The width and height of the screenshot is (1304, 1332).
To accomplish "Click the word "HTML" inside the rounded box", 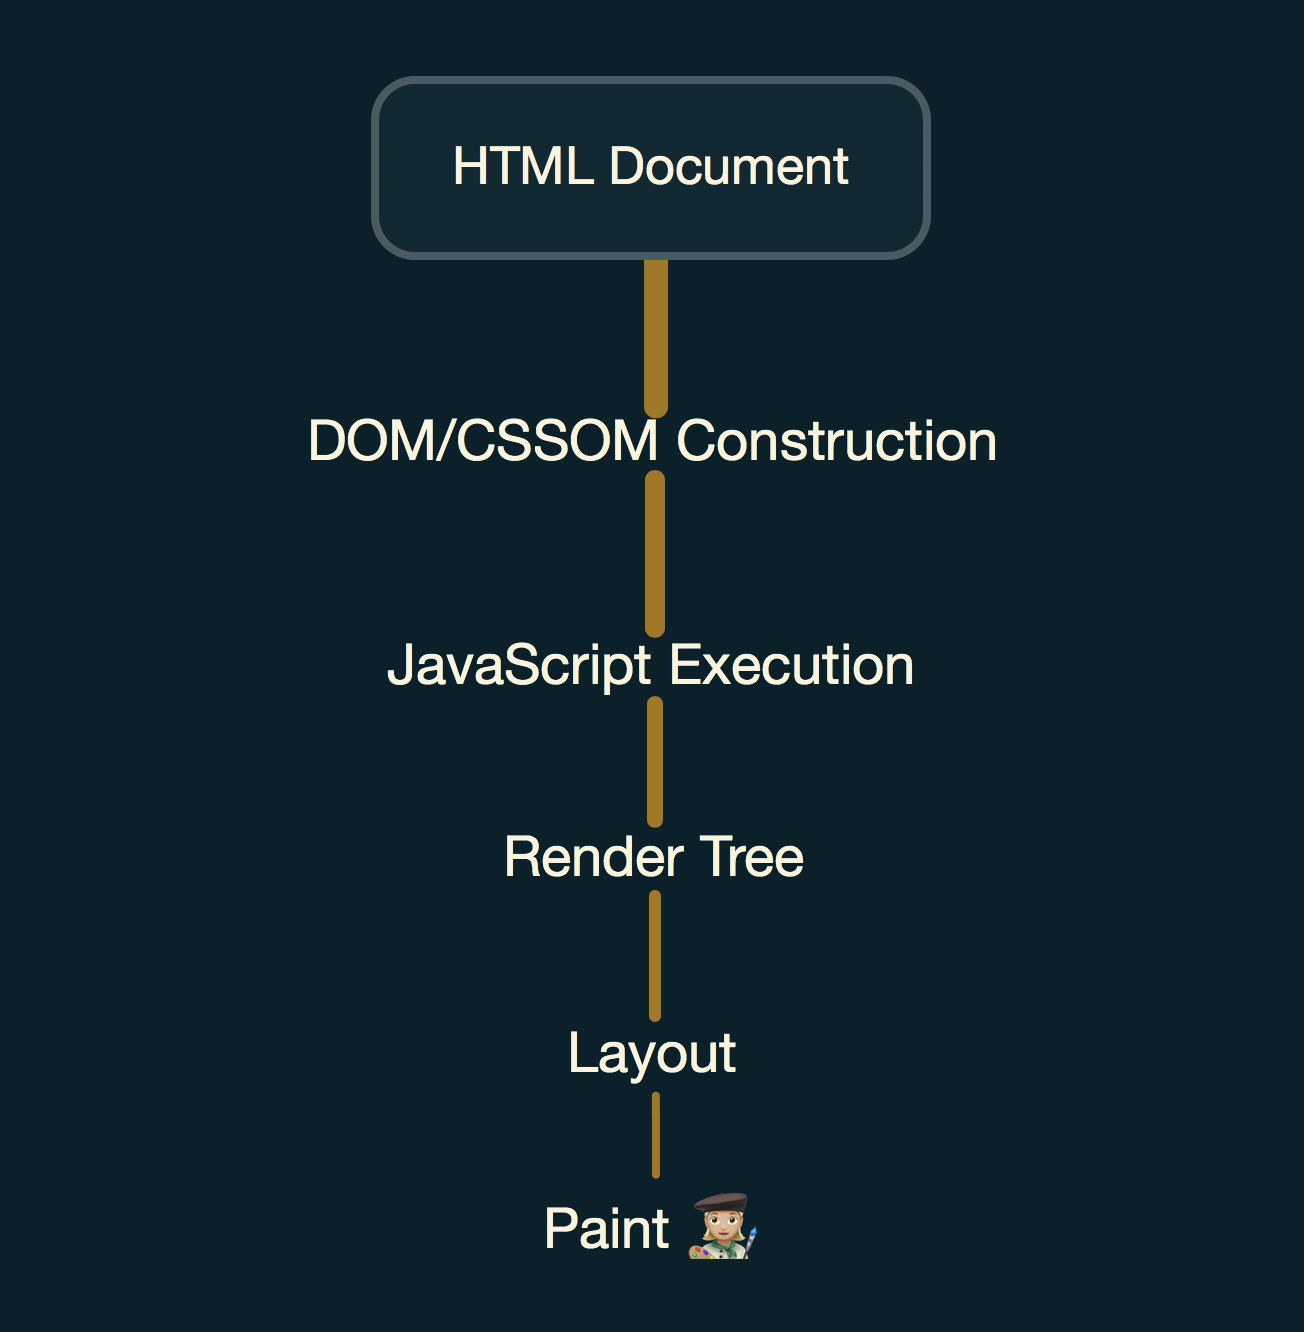I will pos(522,166).
